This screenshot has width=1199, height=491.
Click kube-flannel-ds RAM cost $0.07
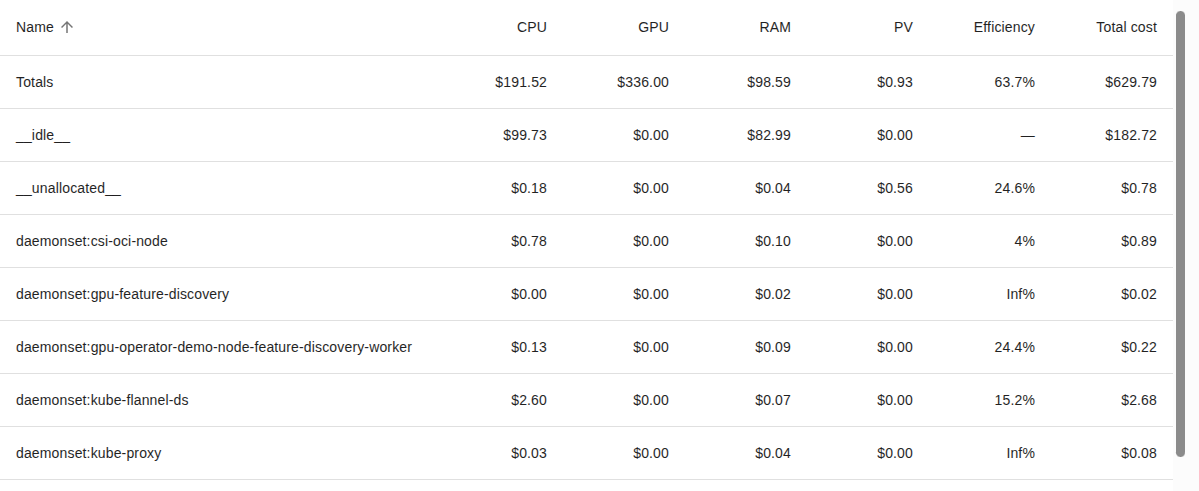pos(773,400)
